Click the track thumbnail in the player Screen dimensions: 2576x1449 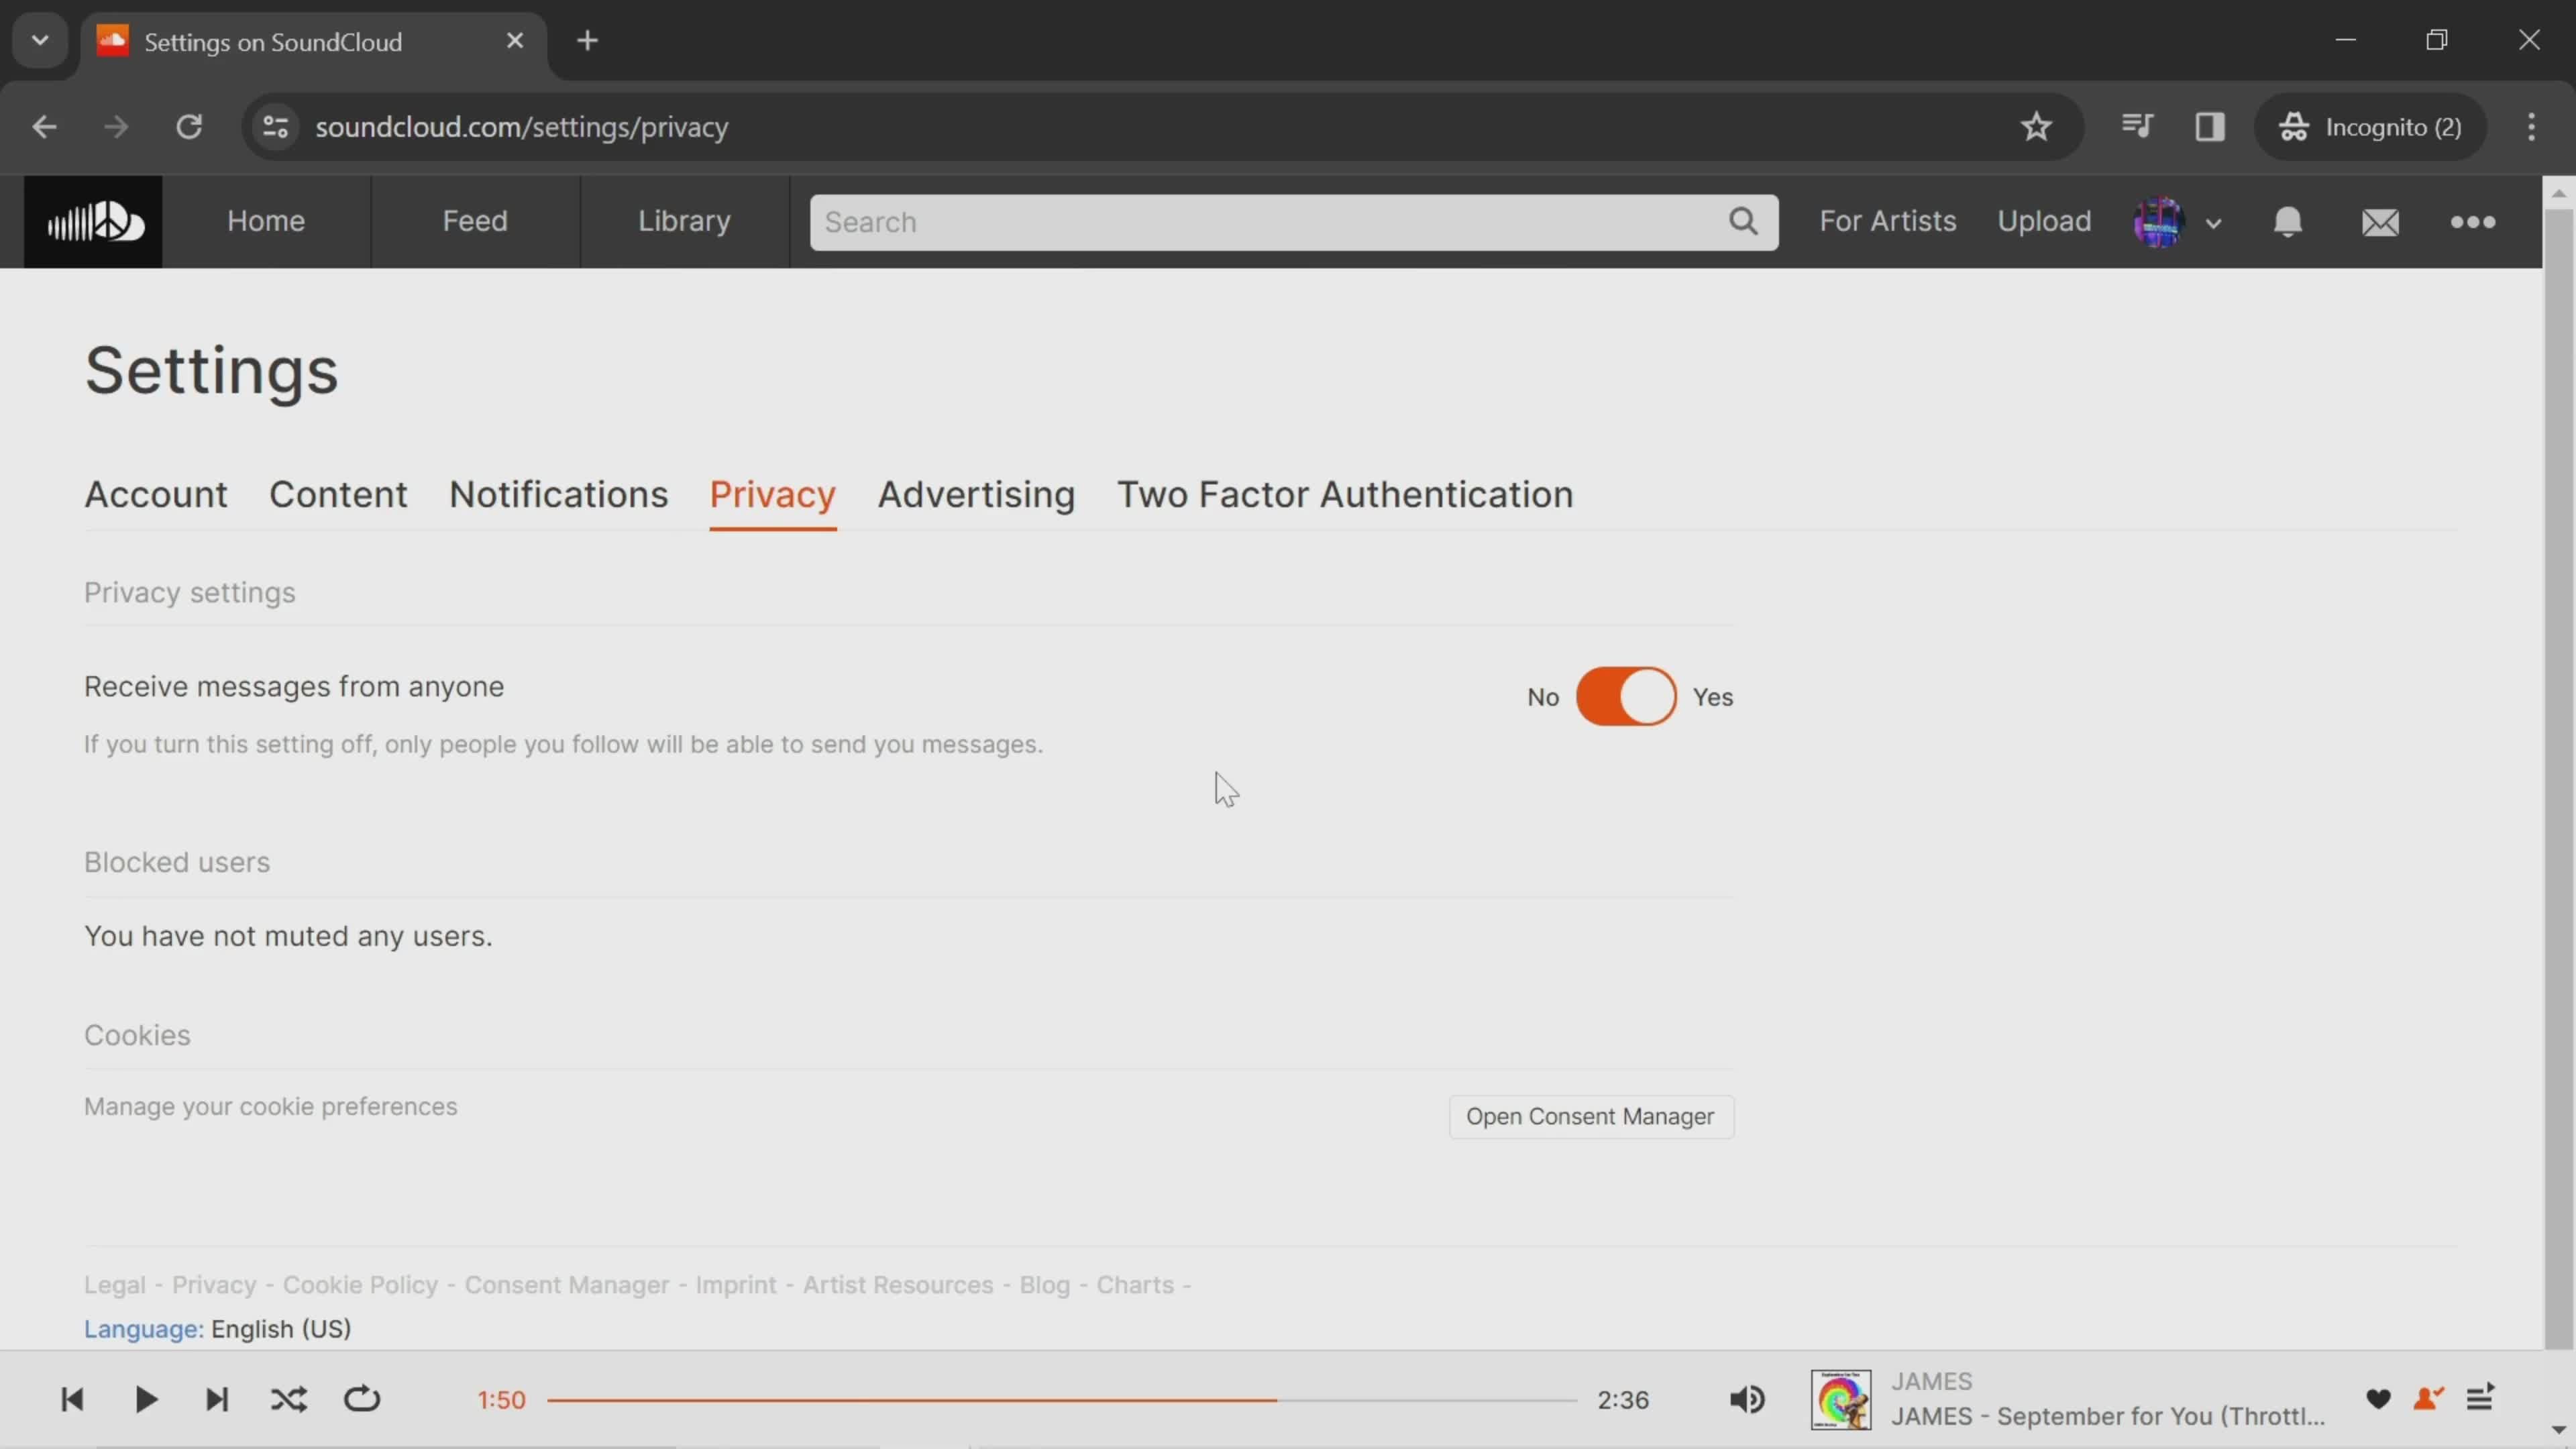point(1841,1398)
